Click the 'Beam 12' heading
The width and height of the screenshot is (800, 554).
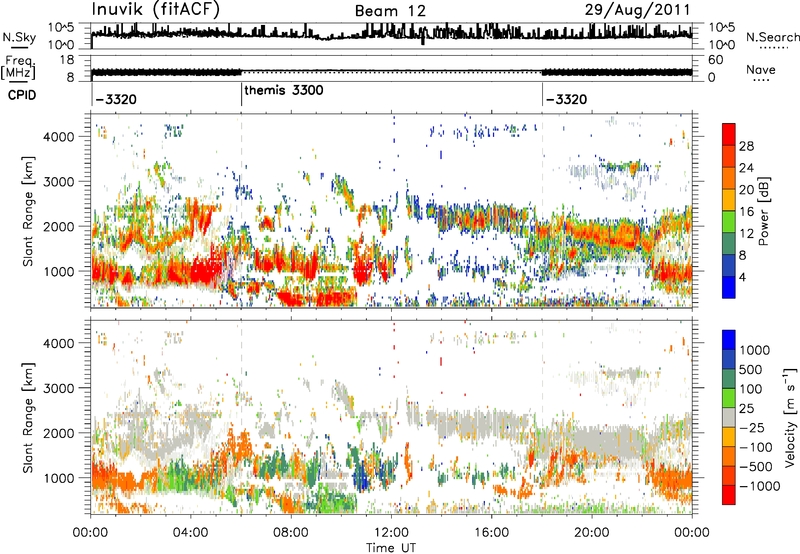tap(390, 11)
